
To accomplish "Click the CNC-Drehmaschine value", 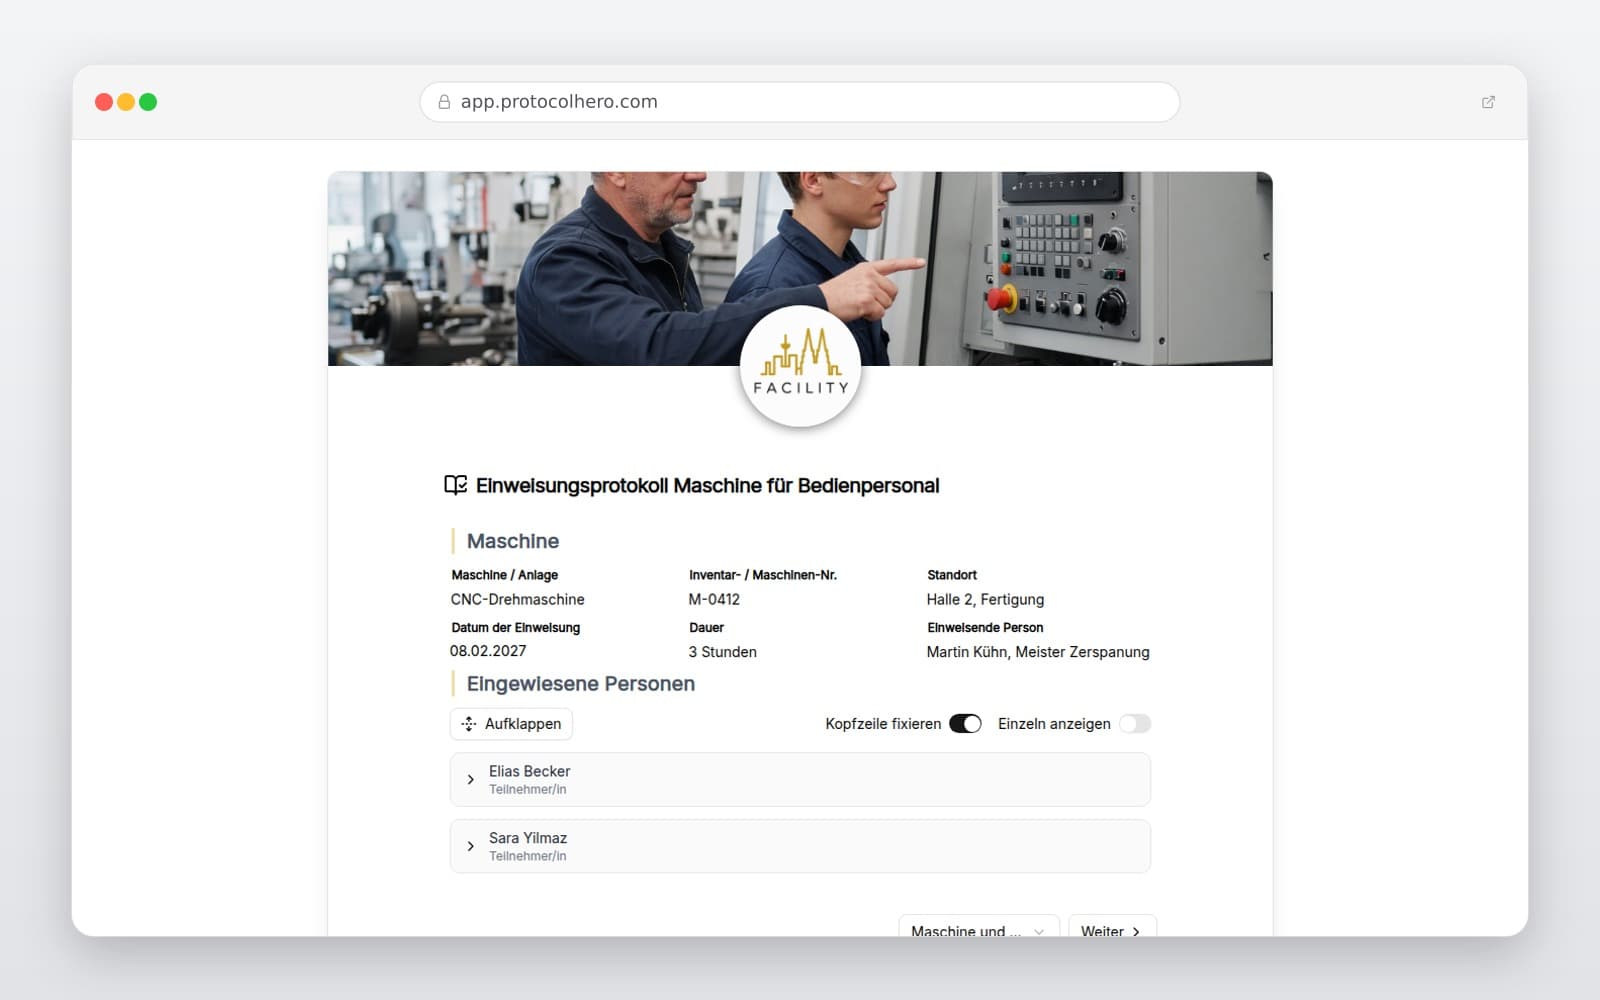I will (517, 599).
